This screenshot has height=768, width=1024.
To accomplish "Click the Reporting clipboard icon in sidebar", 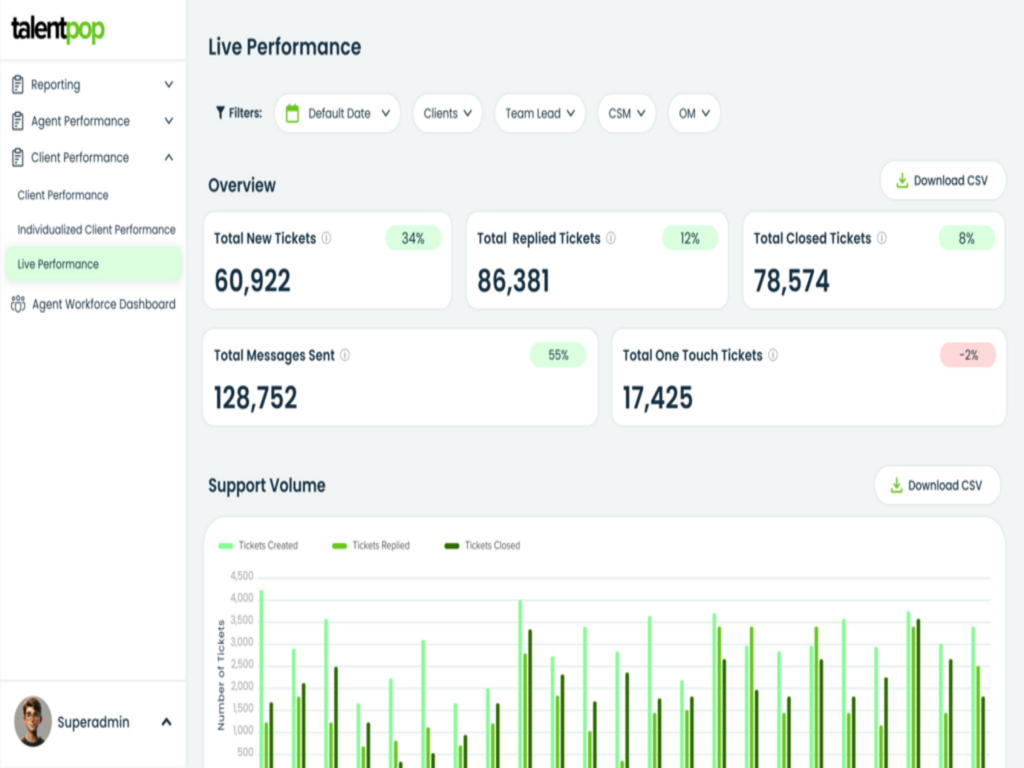I will tap(18, 84).
